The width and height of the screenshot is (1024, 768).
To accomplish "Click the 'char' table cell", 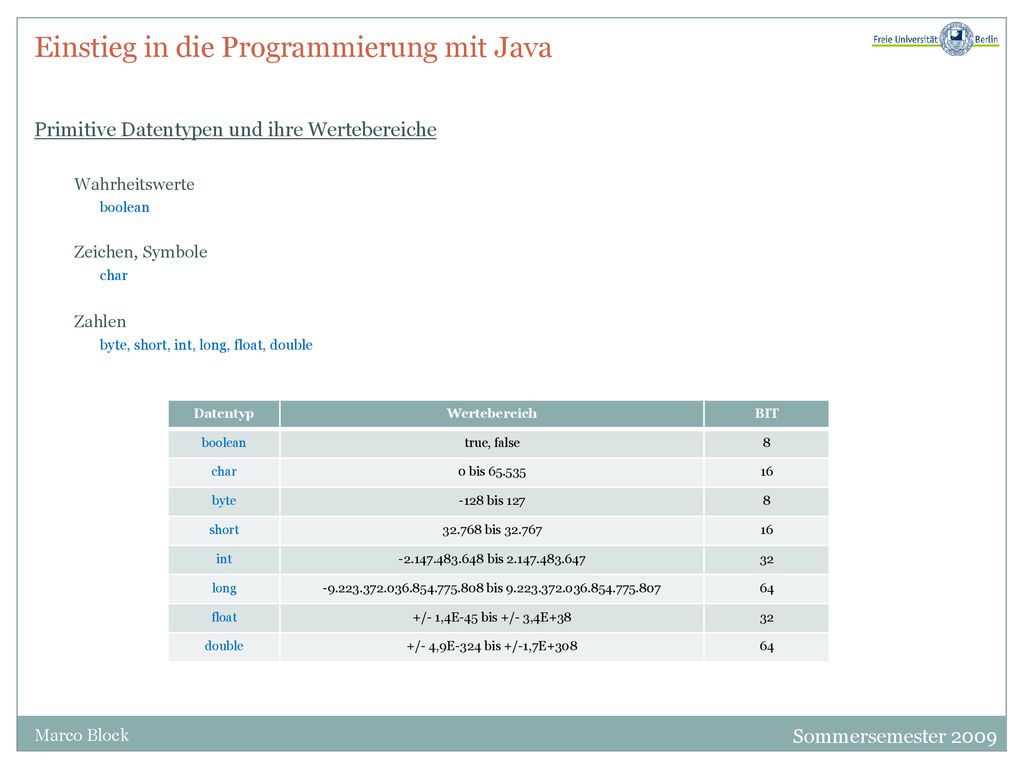I will [224, 472].
